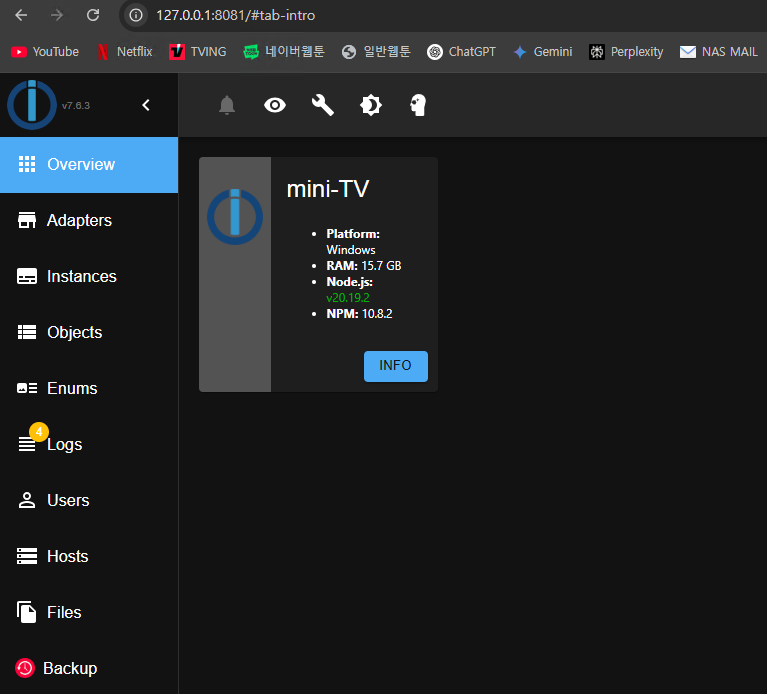Click the Hosts storage icon

pyautogui.click(x=27, y=557)
